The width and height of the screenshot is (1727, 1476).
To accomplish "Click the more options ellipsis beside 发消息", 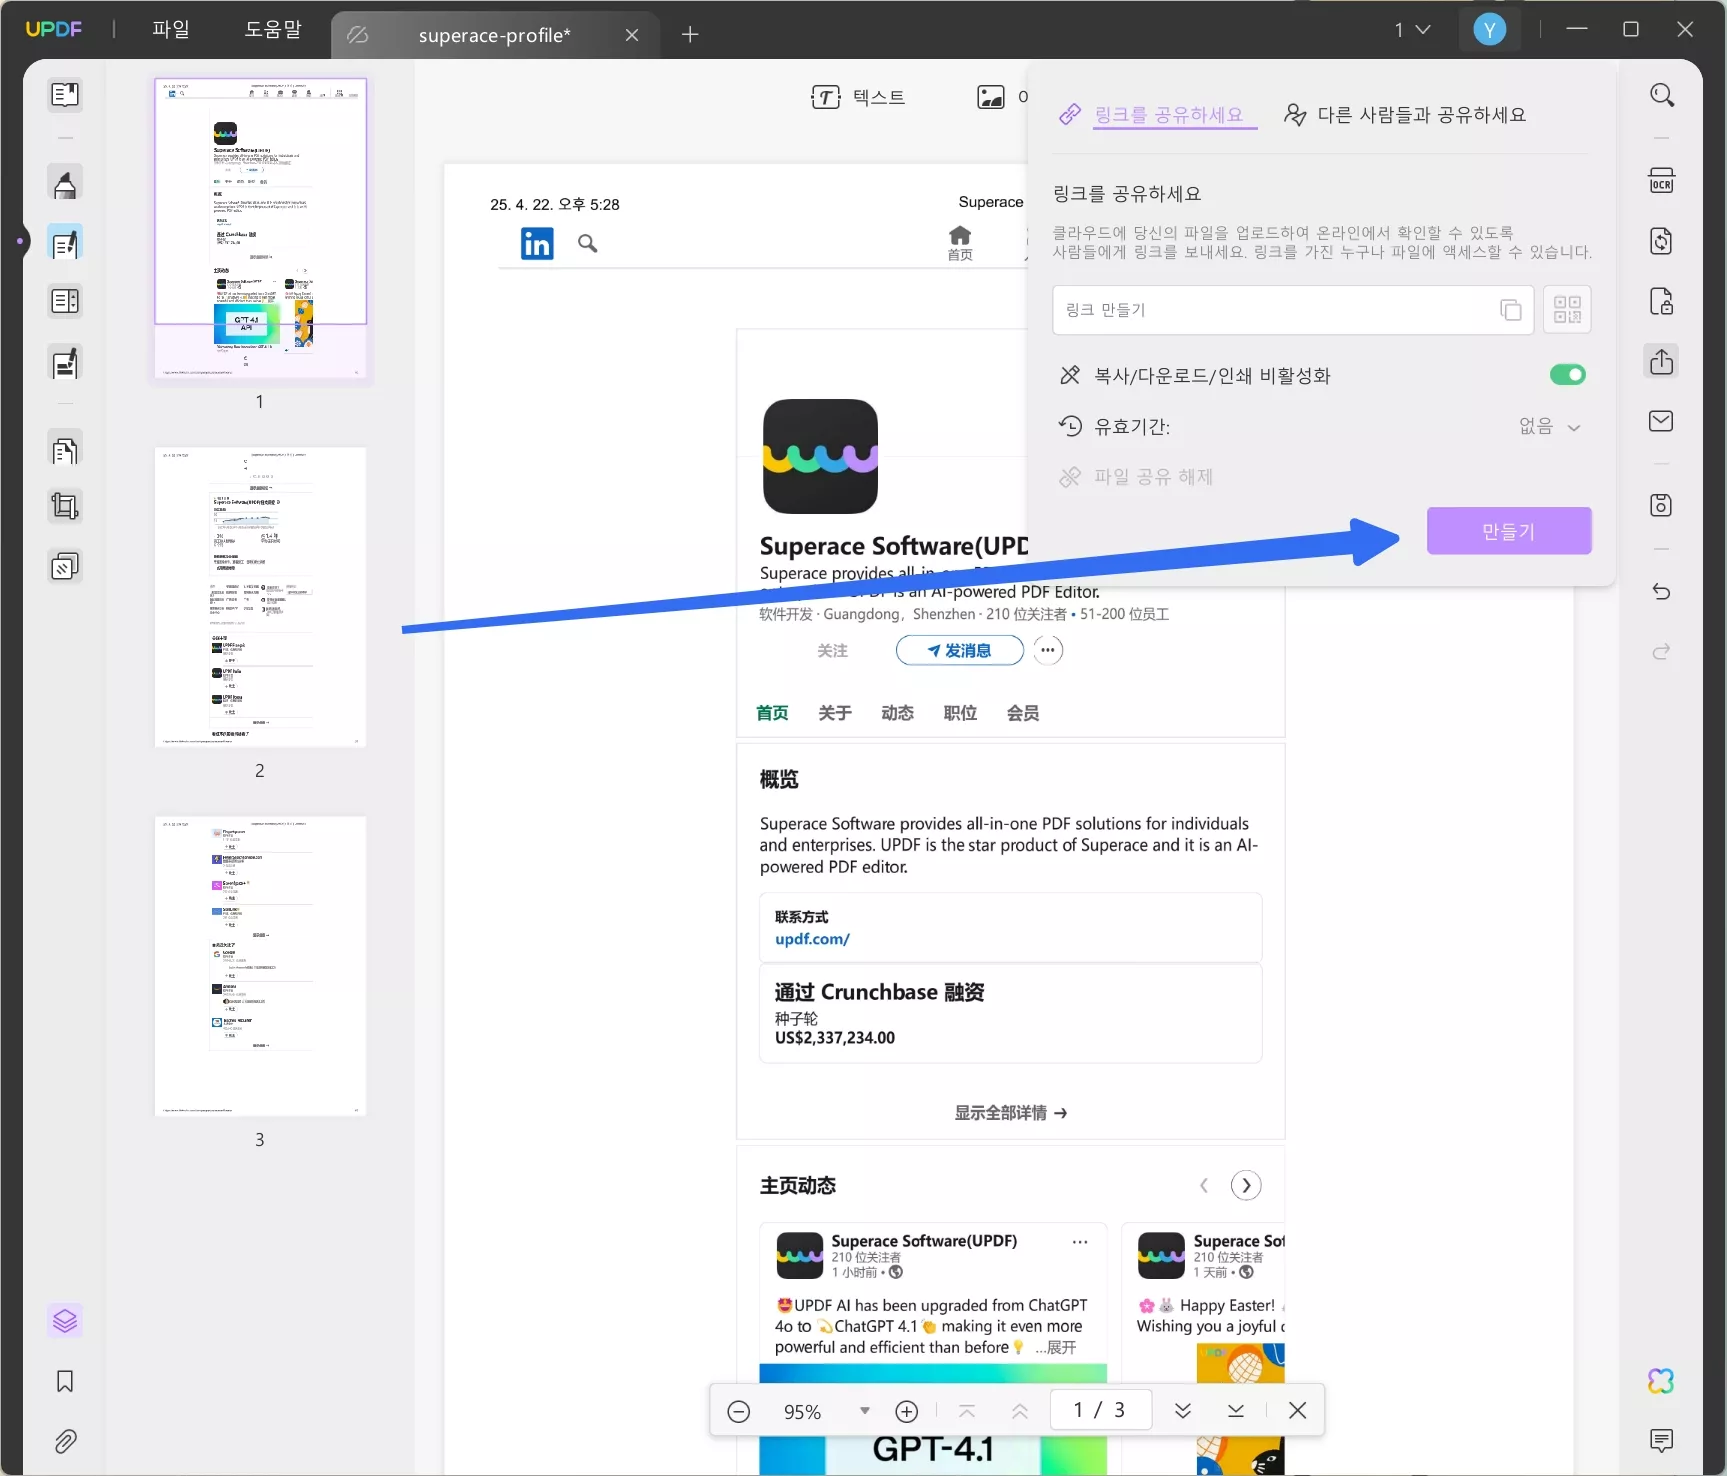I will tap(1048, 650).
